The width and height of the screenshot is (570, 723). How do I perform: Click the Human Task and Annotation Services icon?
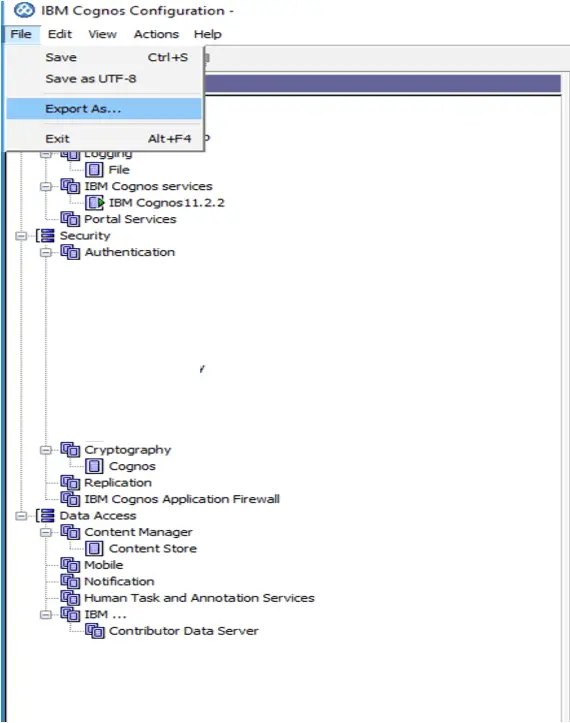[70, 598]
